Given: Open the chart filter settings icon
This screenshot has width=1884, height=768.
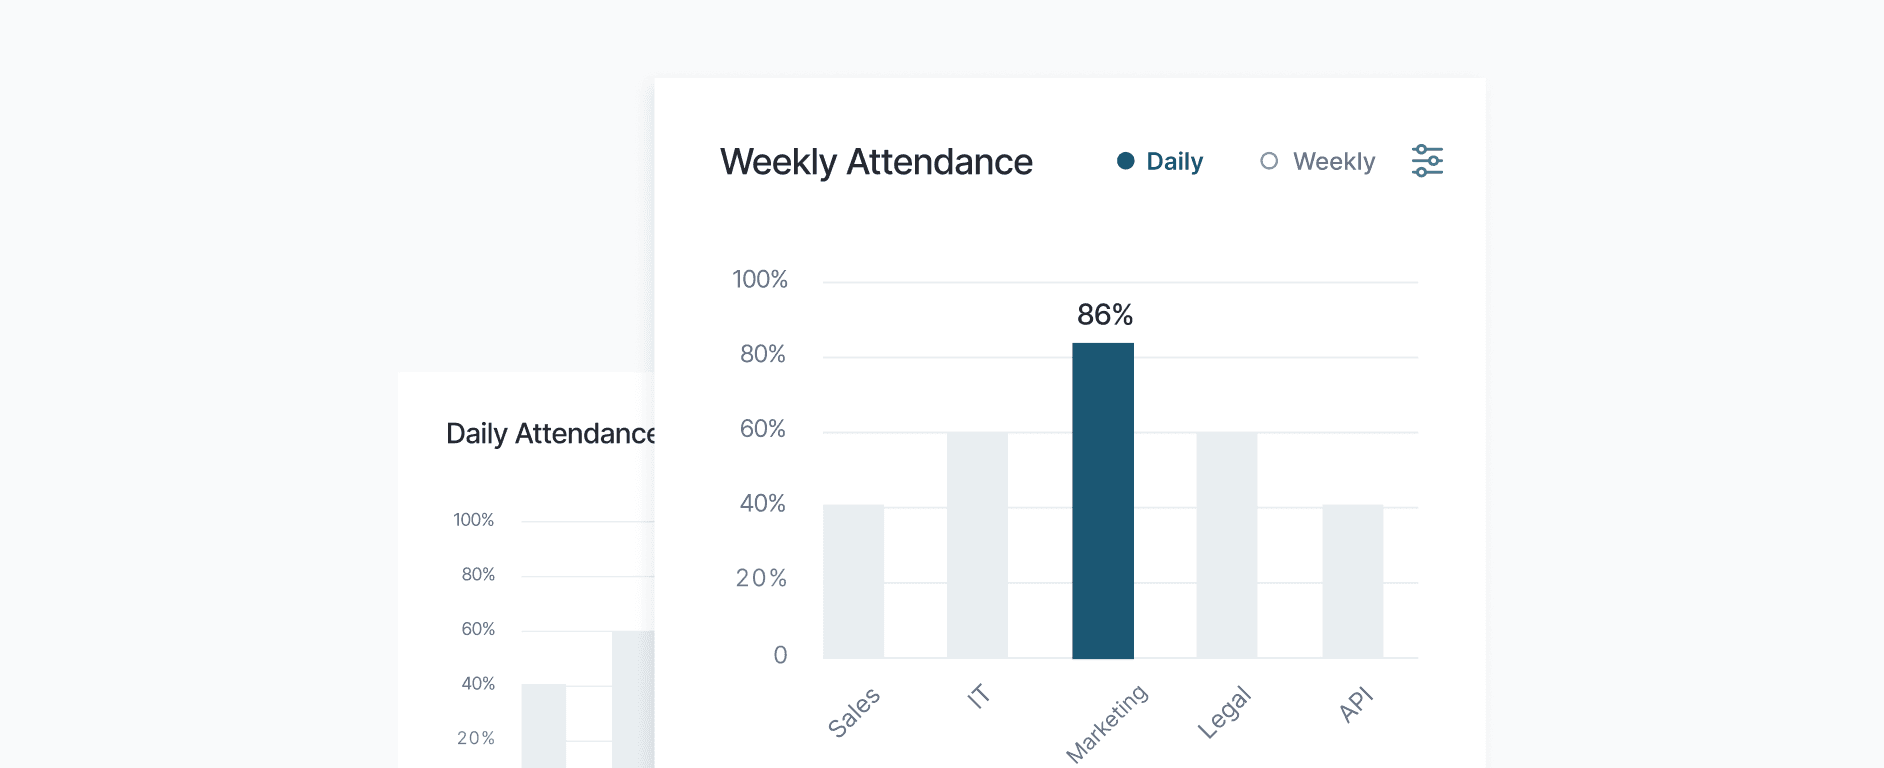Looking at the screenshot, I should pos(1427,160).
